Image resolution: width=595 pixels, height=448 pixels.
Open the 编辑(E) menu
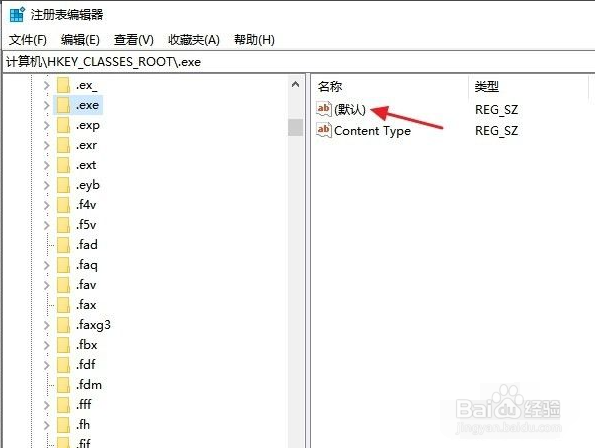80,40
